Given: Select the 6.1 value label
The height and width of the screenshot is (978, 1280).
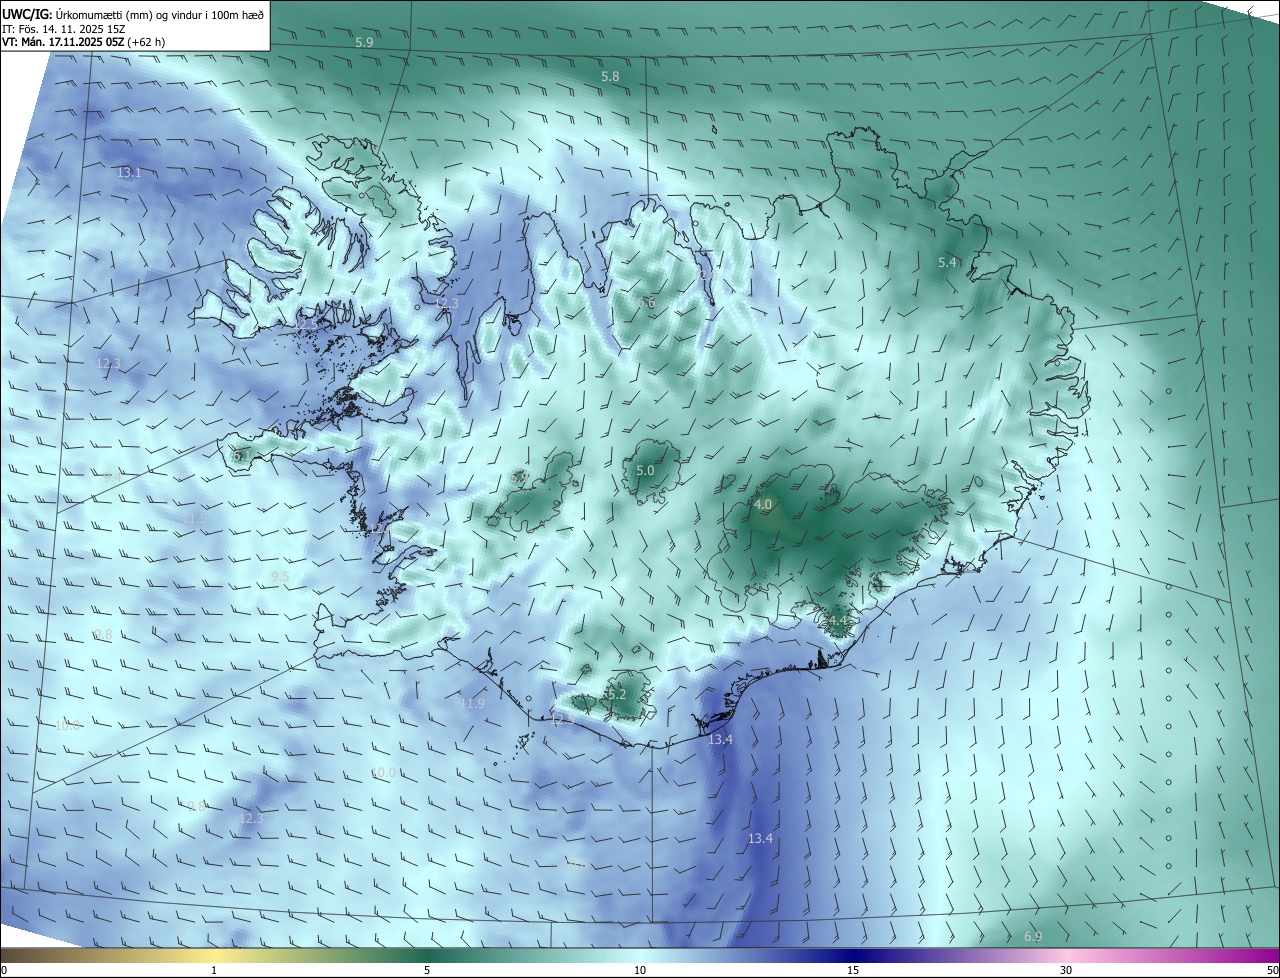Looking at the screenshot, I should [241, 455].
